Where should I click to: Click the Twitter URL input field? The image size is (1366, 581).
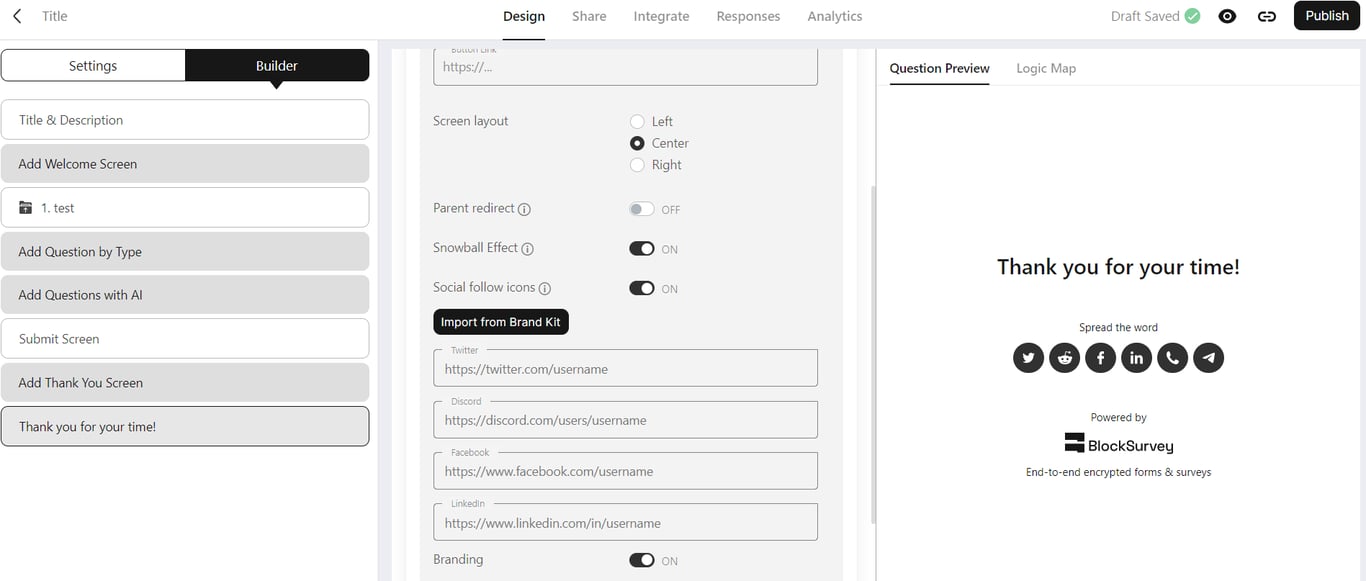(x=625, y=369)
